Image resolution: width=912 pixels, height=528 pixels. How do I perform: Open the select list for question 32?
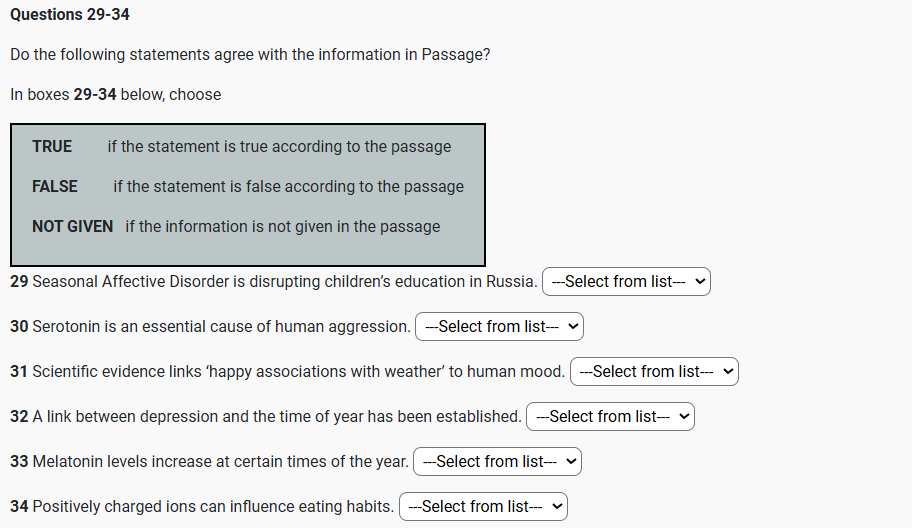610,417
